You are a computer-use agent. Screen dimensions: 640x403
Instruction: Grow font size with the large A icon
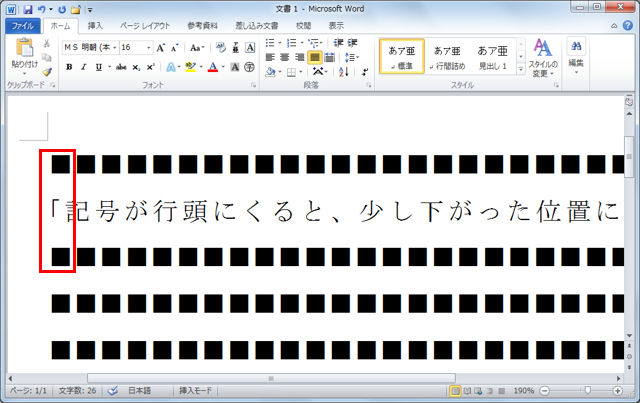point(160,48)
